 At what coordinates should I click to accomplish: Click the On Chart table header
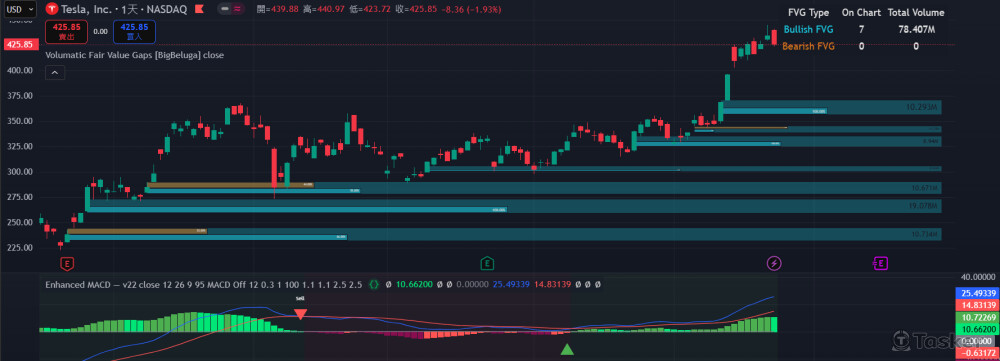coord(861,13)
